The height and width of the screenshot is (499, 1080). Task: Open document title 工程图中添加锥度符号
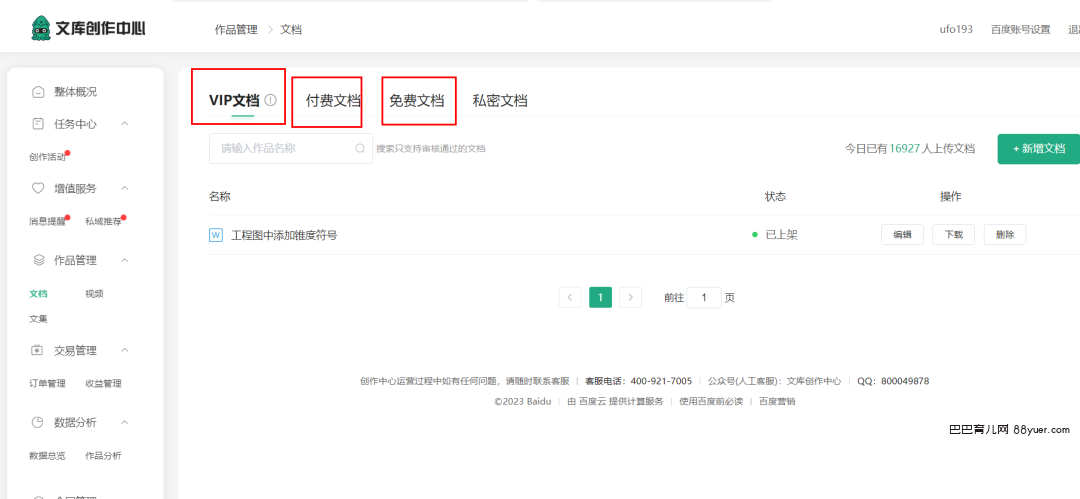click(284, 235)
